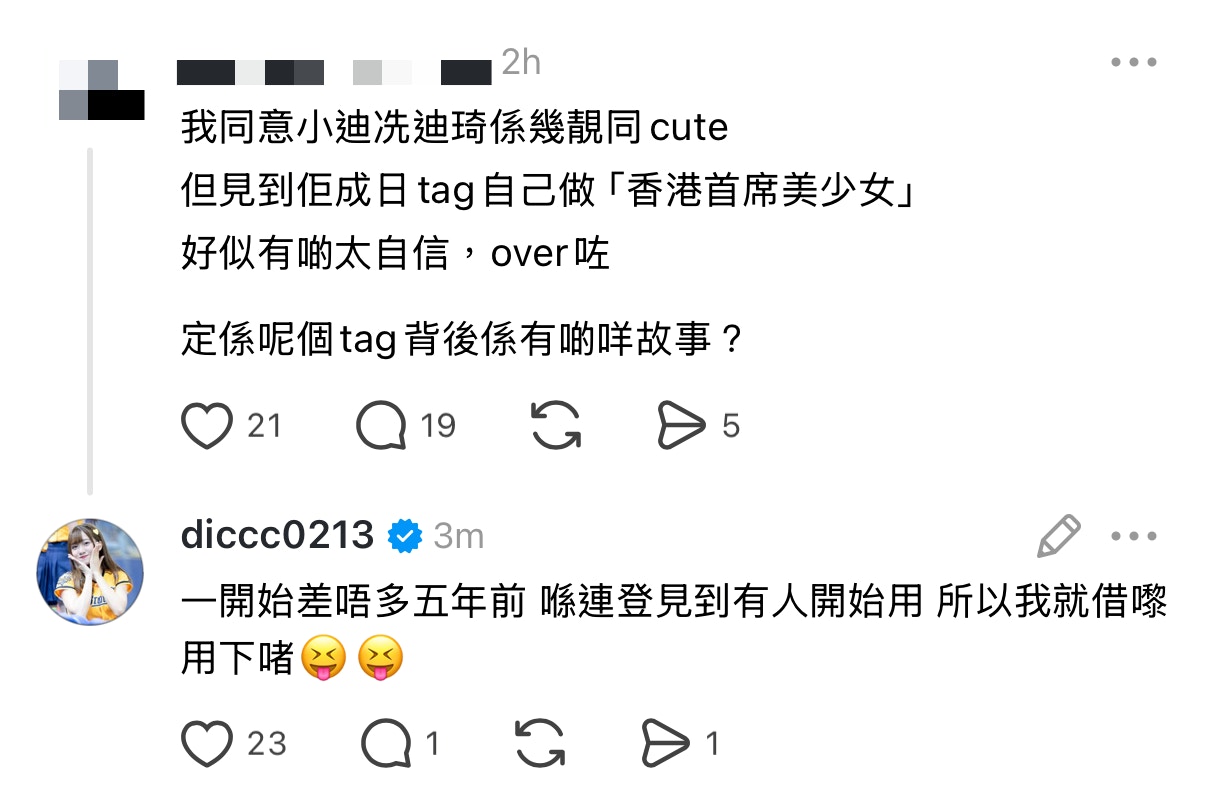Open the original post's 19 replies

click(382, 426)
